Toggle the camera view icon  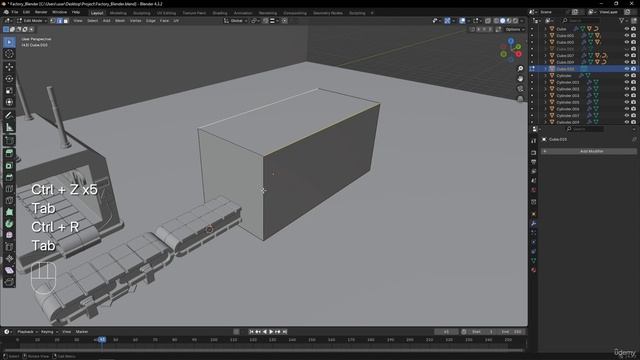pyautogui.click(x=520, y=89)
